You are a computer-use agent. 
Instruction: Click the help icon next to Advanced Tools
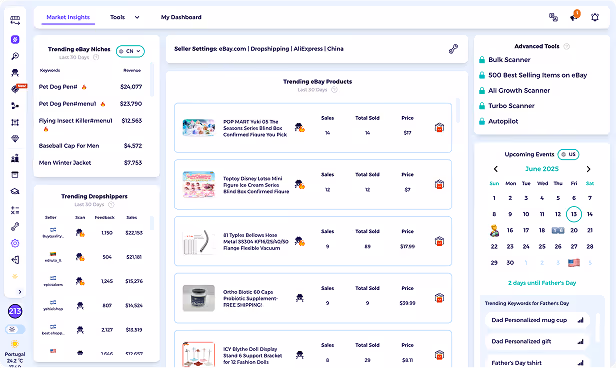[x=566, y=46]
